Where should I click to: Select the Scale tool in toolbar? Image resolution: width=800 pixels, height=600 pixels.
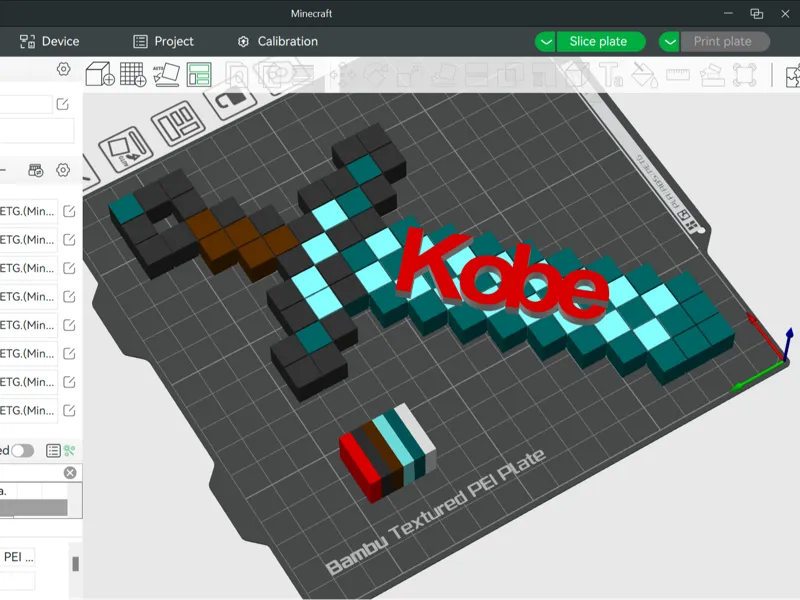click(x=409, y=75)
